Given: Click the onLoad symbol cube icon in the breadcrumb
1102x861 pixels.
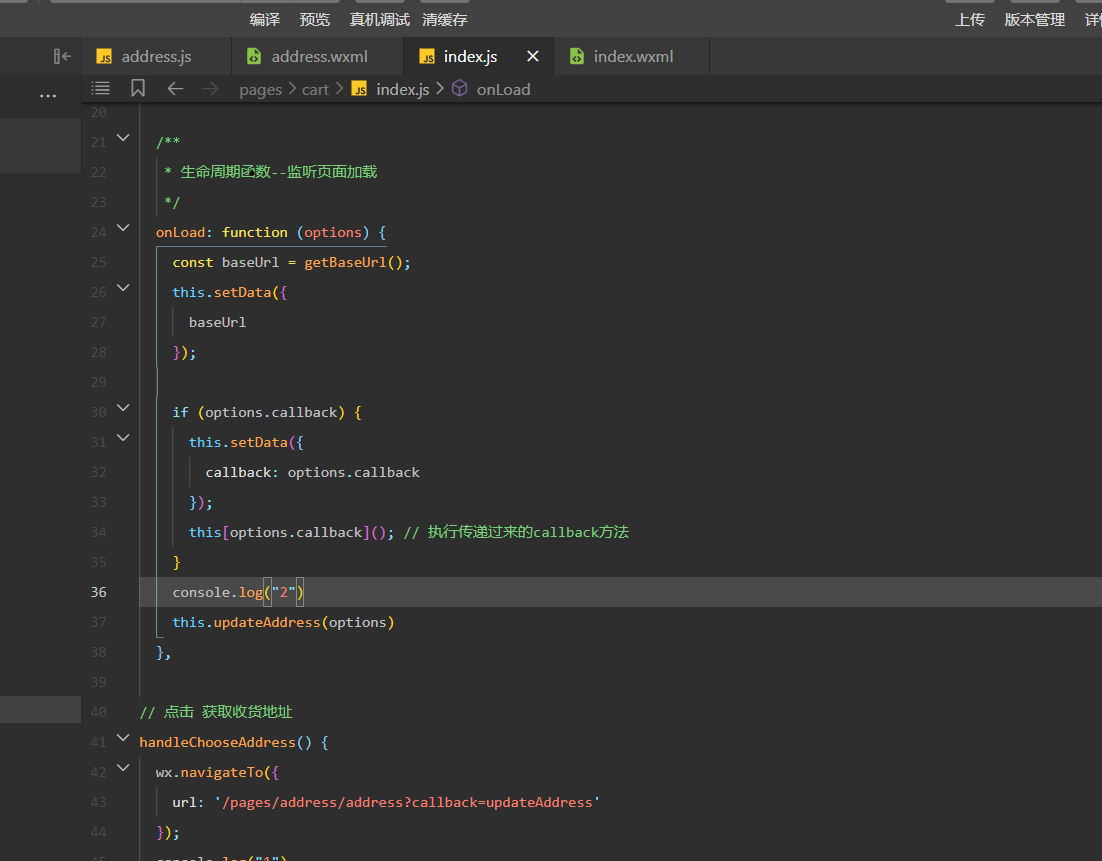Looking at the screenshot, I should pyautogui.click(x=460, y=89).
